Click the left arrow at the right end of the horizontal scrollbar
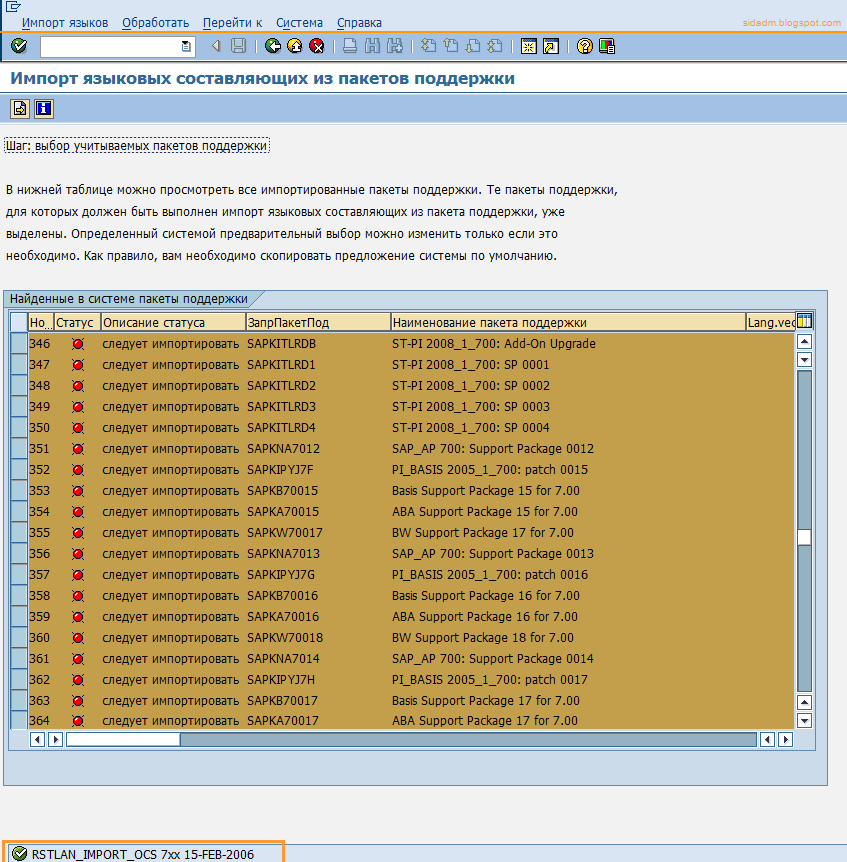Viewport: 847px width, 862px height. [x=767, y=740]
